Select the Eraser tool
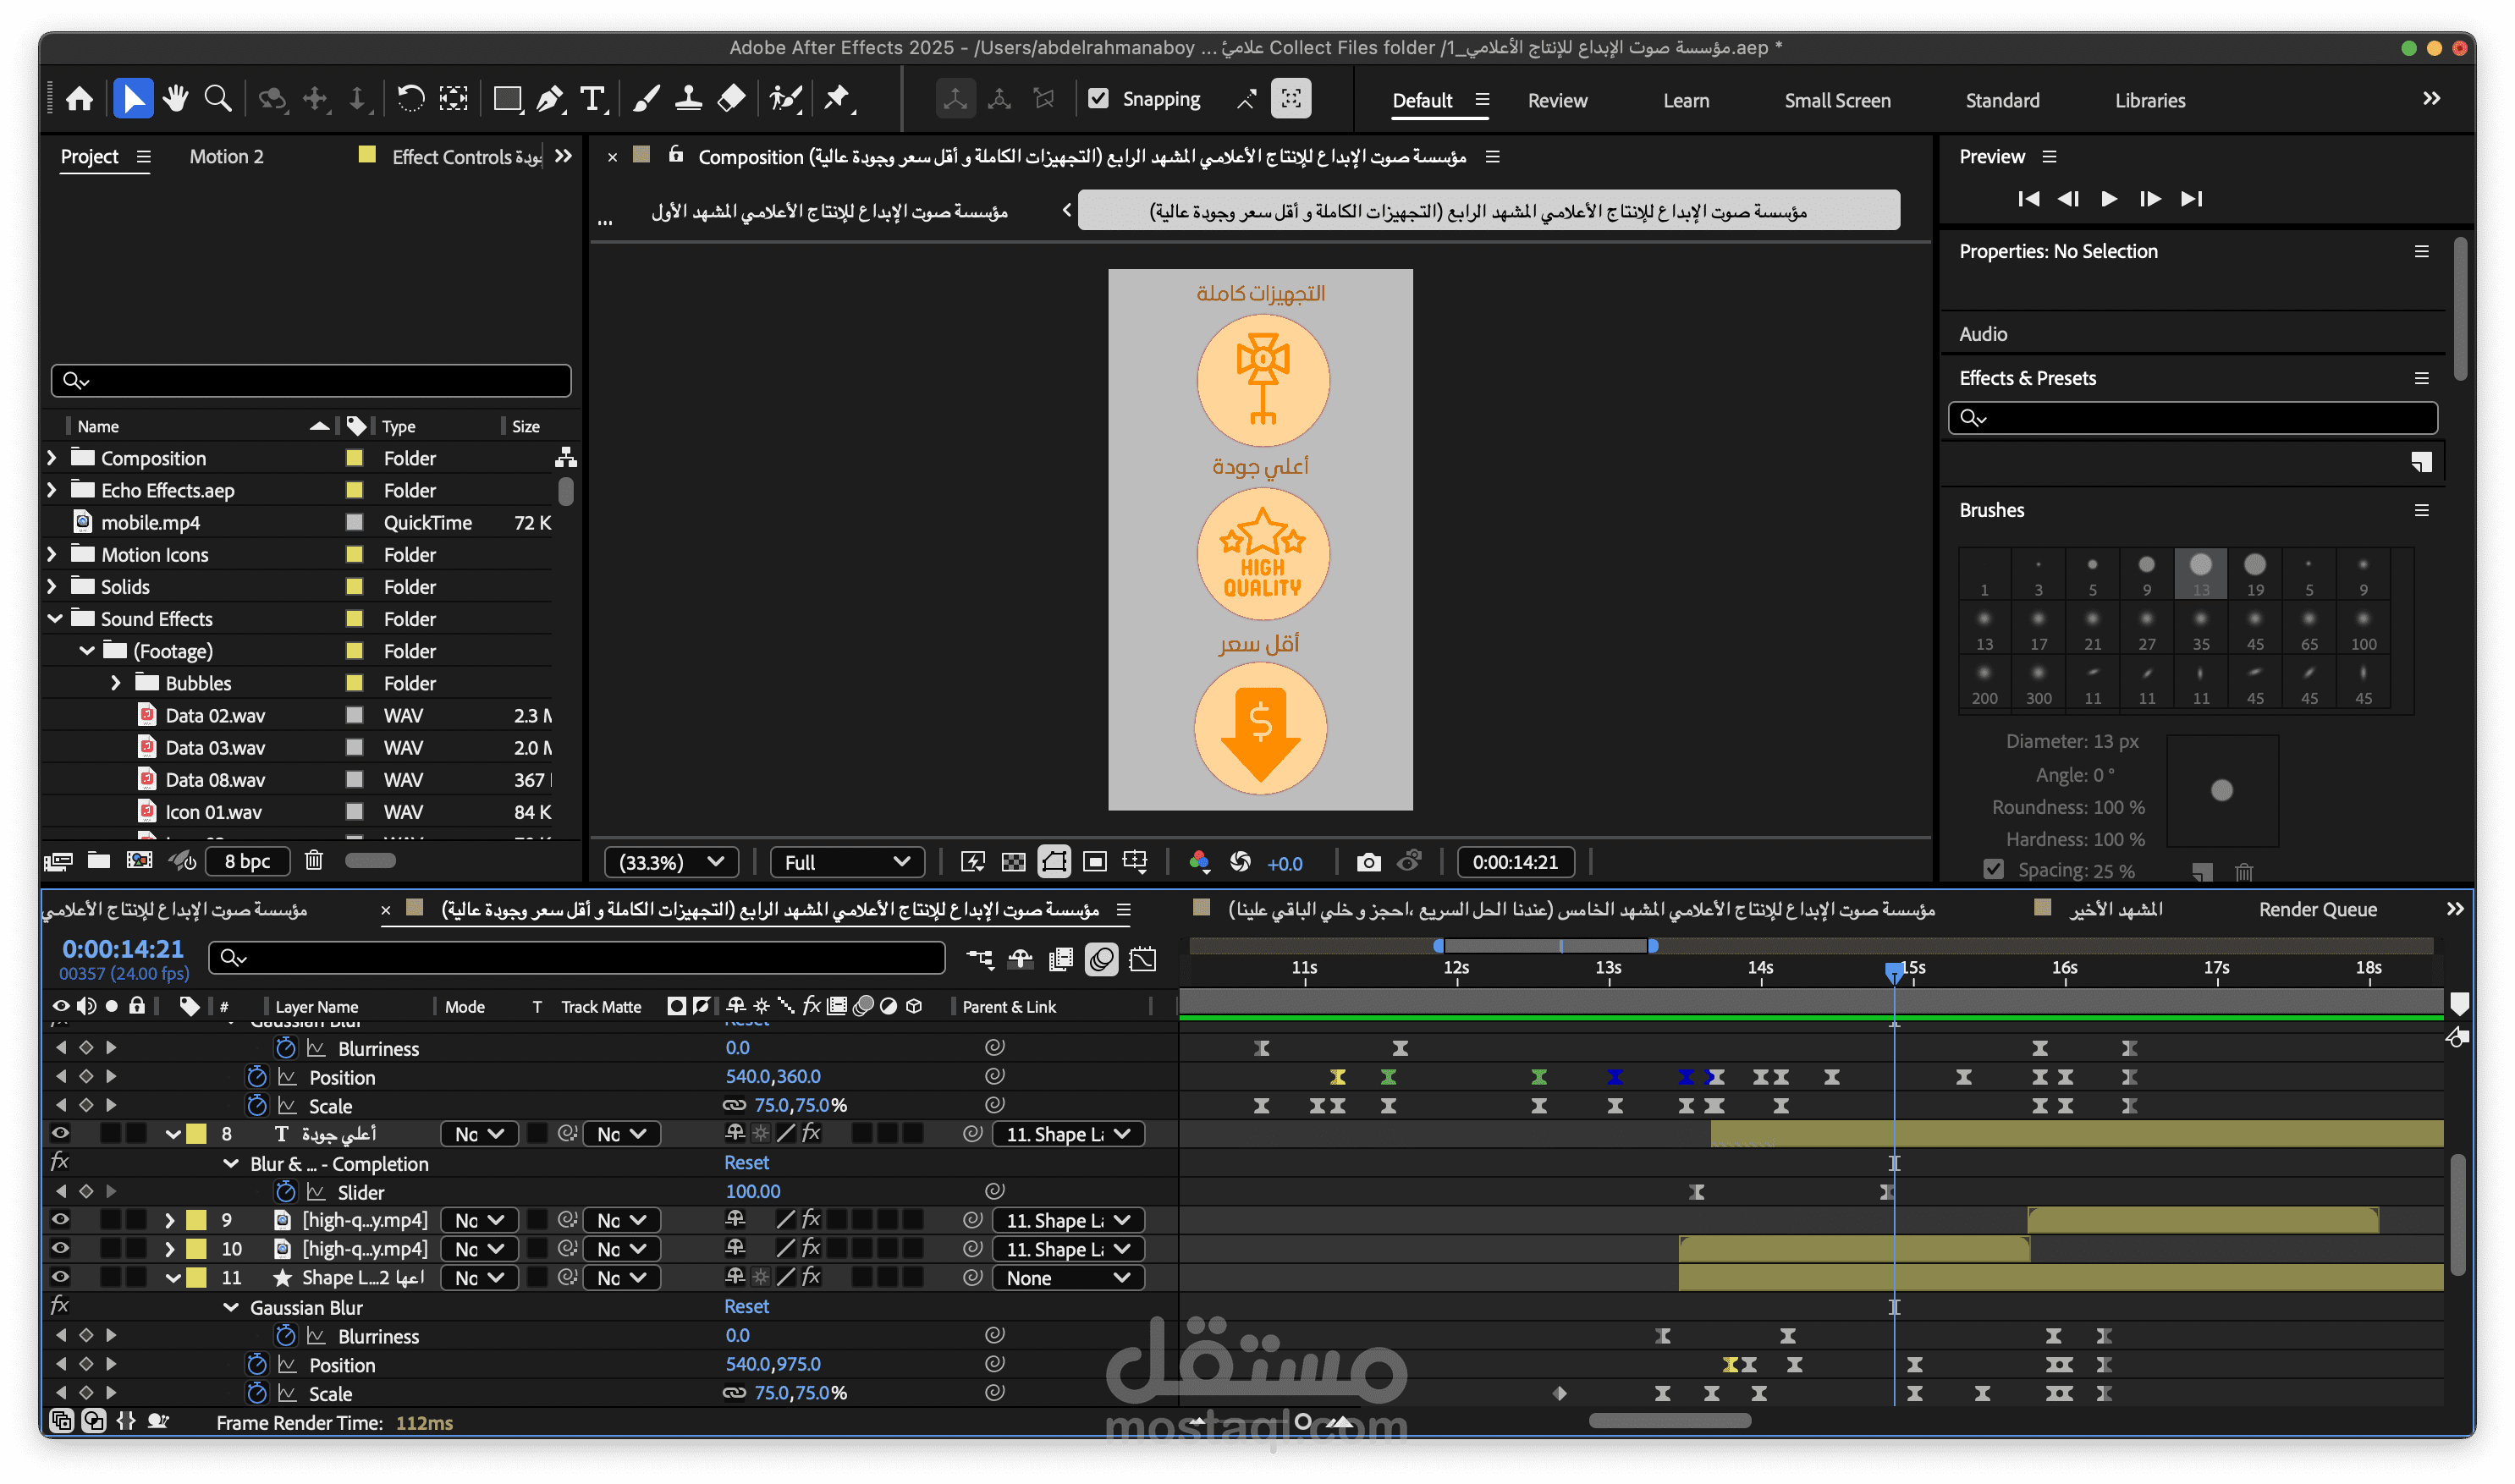Image resolution: width=2515 pixels, height=1484 pixels. click(x=732, y=99)
